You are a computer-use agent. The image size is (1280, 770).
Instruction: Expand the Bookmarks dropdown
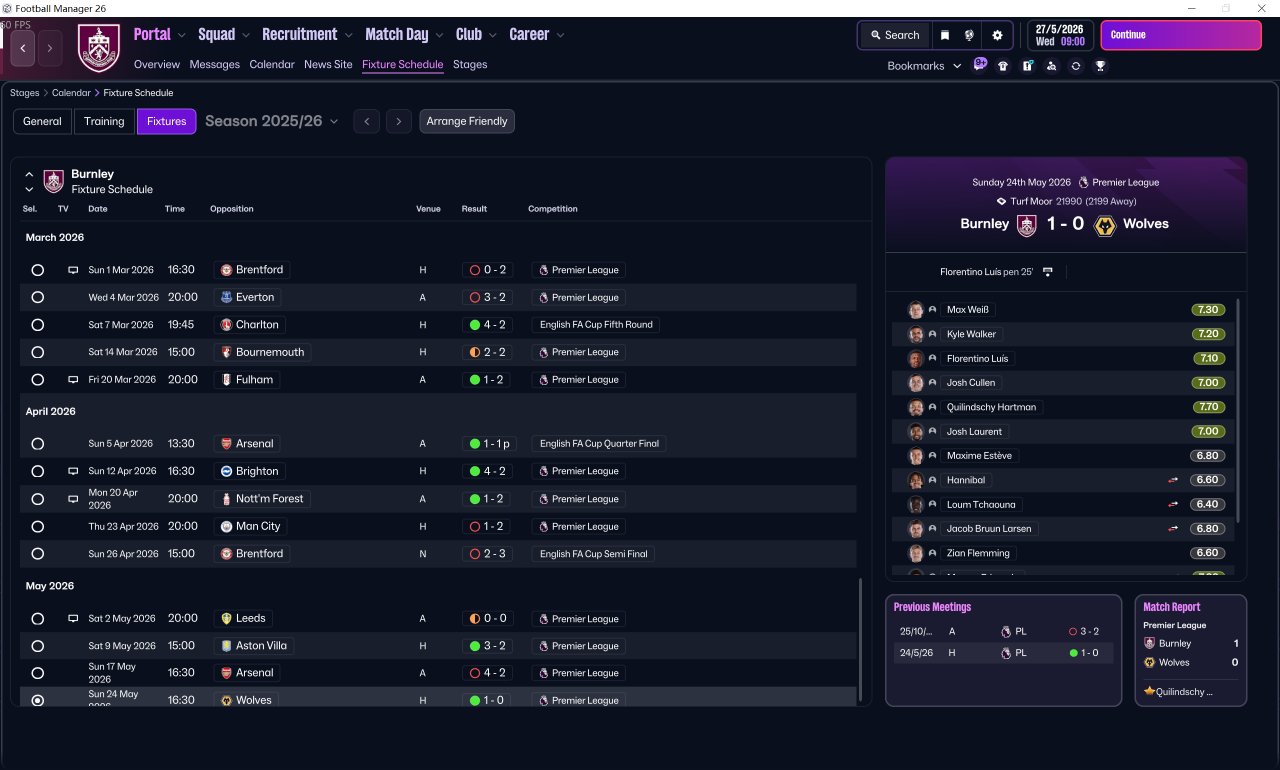coord(924,66)
